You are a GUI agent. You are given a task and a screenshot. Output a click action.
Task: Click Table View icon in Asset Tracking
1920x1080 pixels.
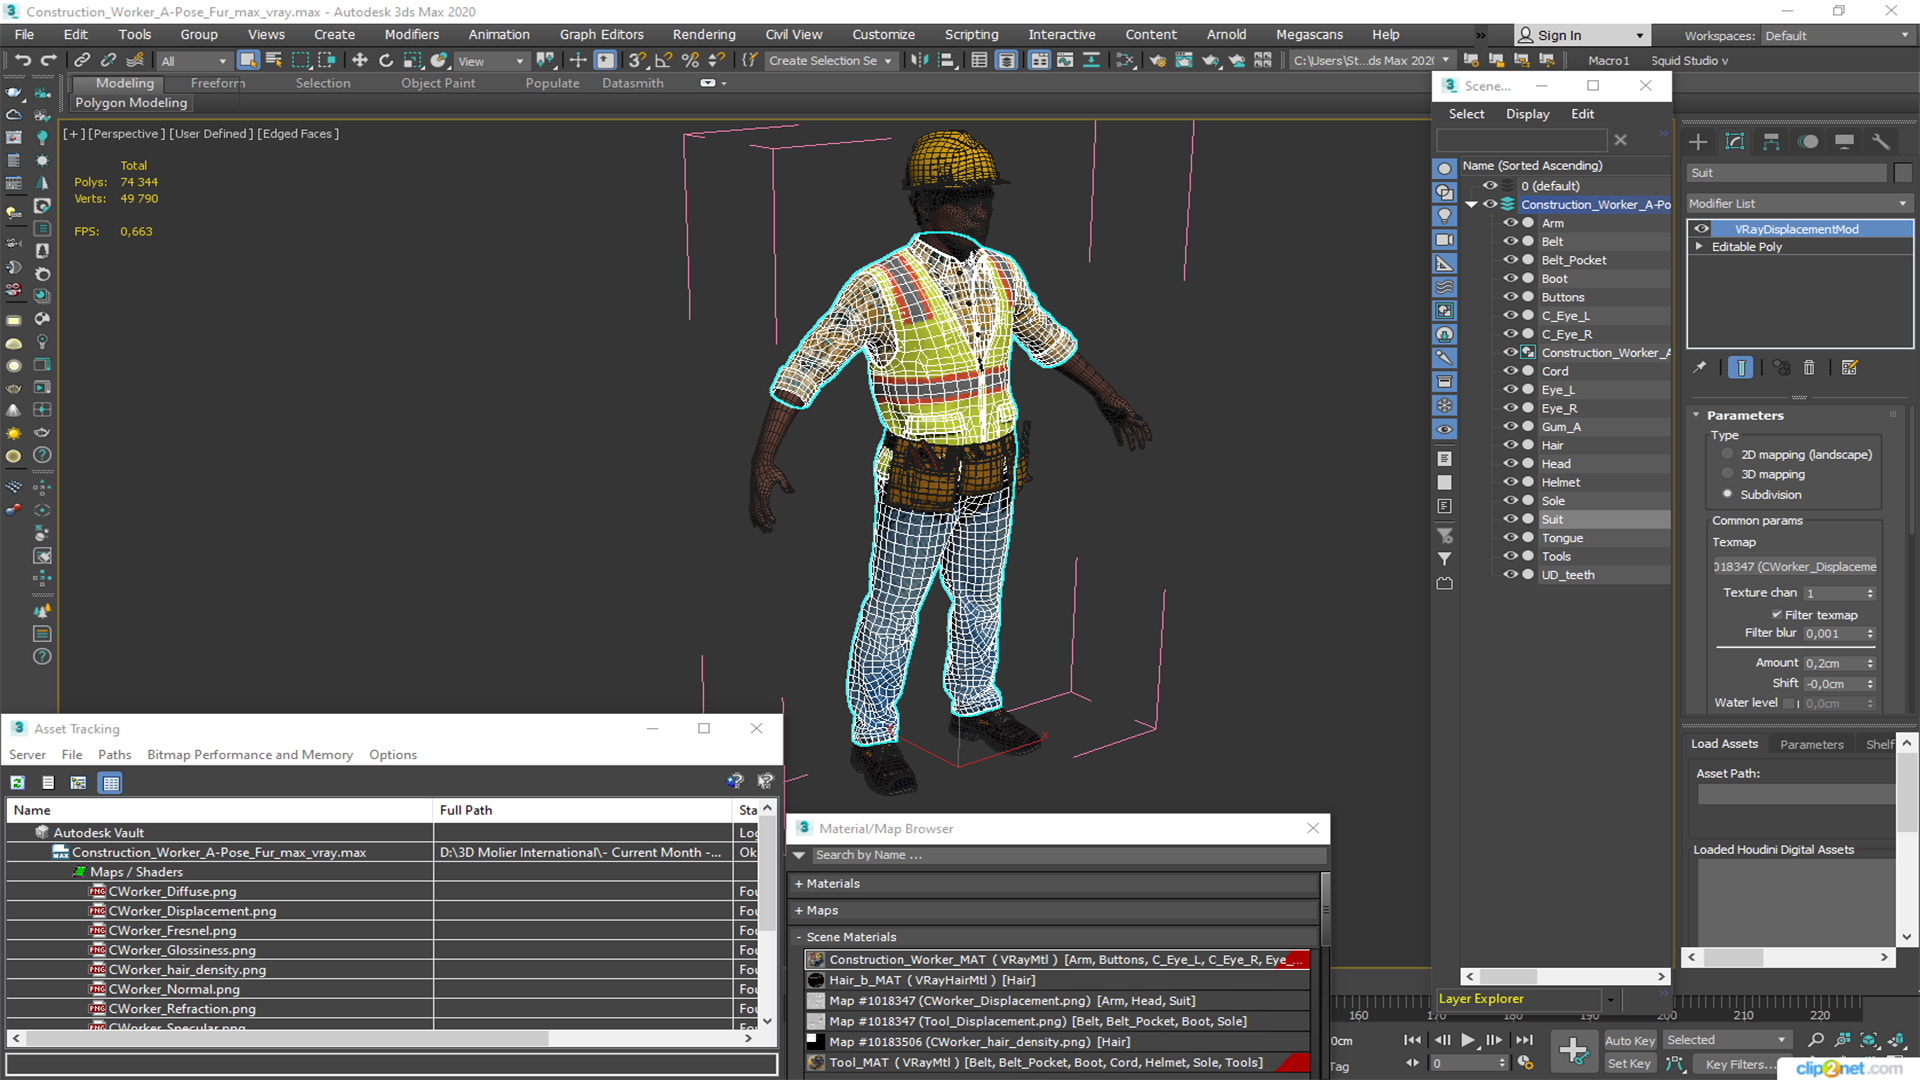[111, 783]
